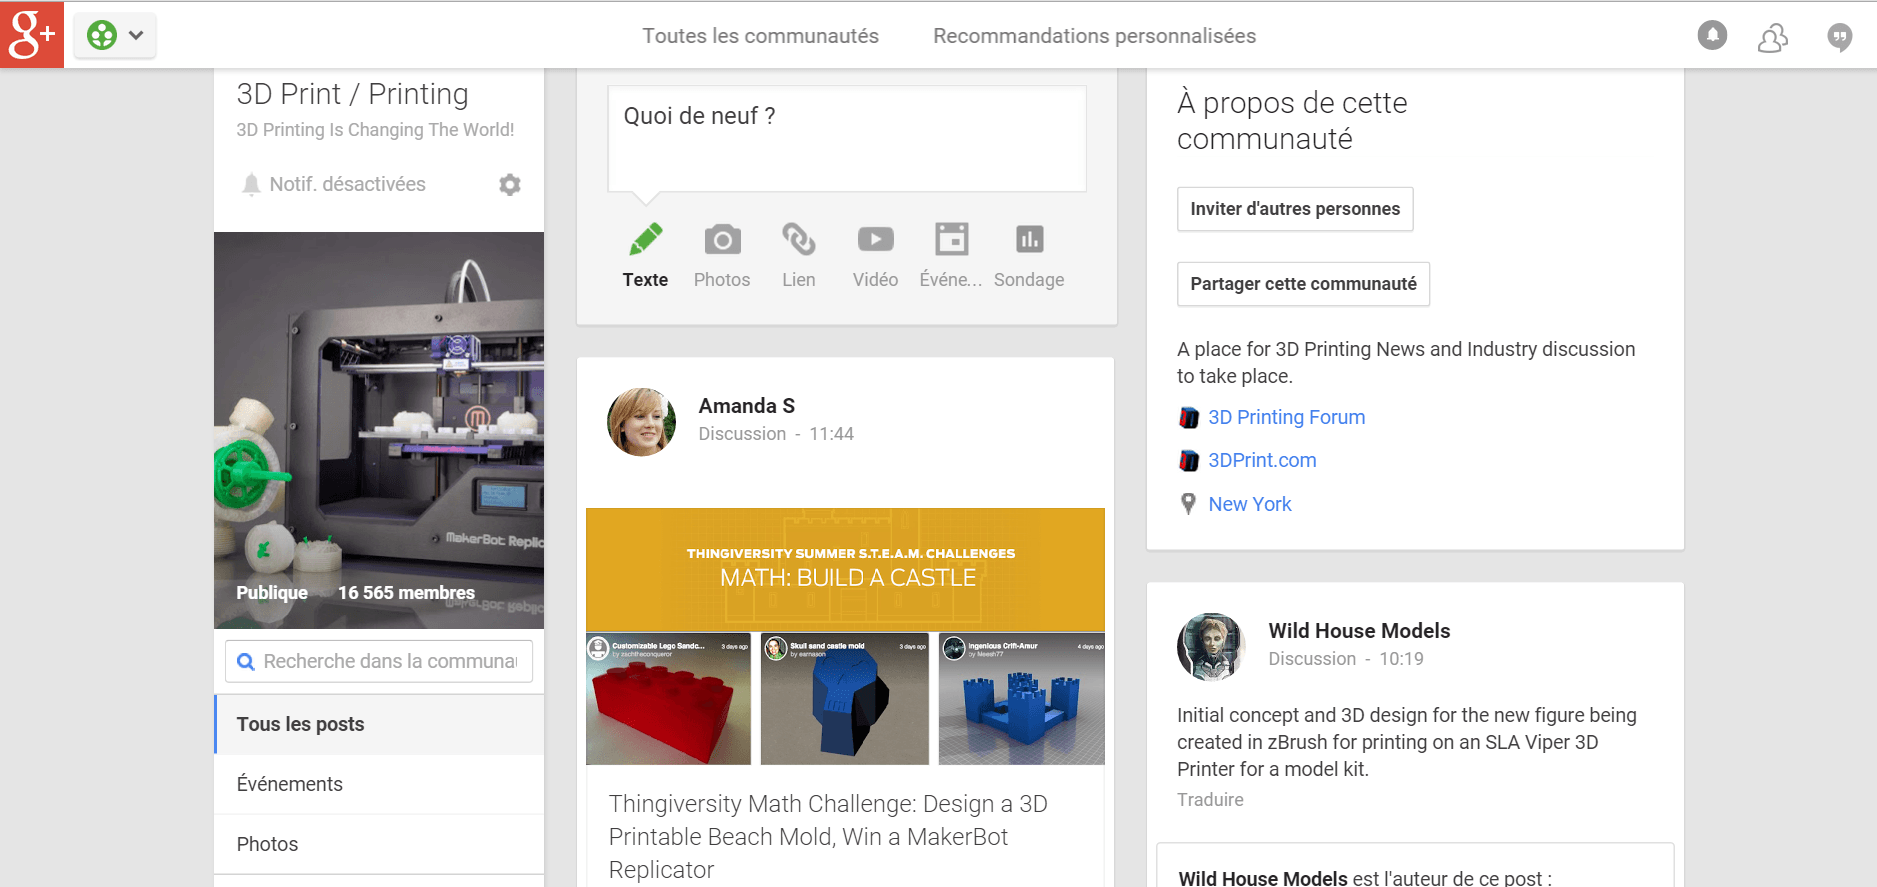Open the Hangouts quote icon

(1839, 38)
